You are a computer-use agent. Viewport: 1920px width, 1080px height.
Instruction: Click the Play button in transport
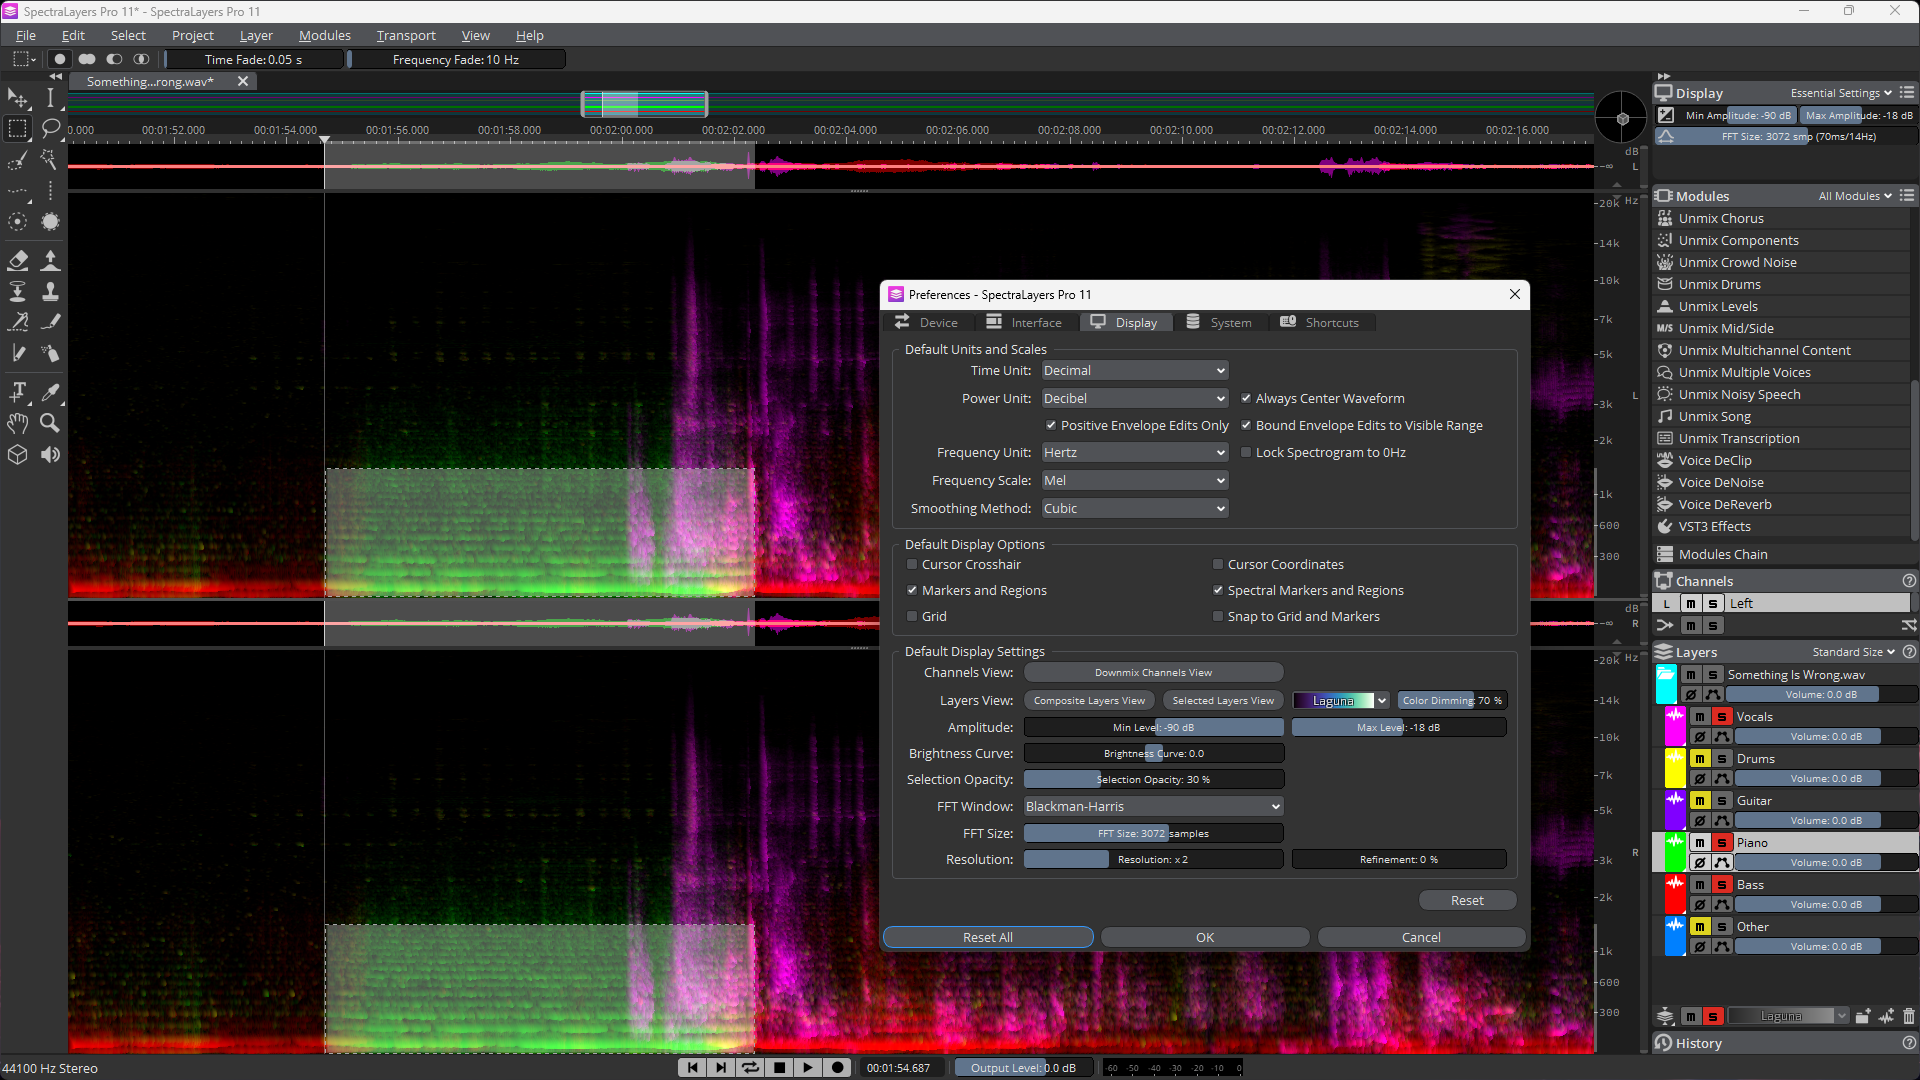(808, 1067)
